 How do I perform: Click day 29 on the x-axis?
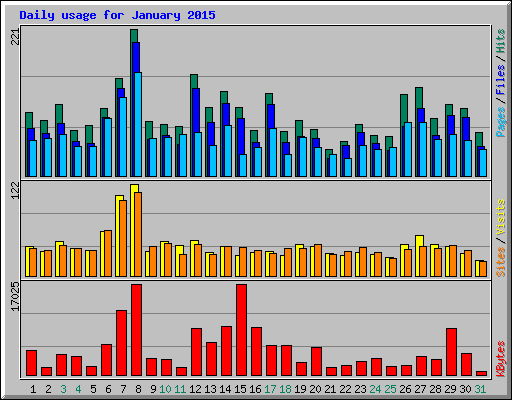pyautogui.click(x=450, y=389)
